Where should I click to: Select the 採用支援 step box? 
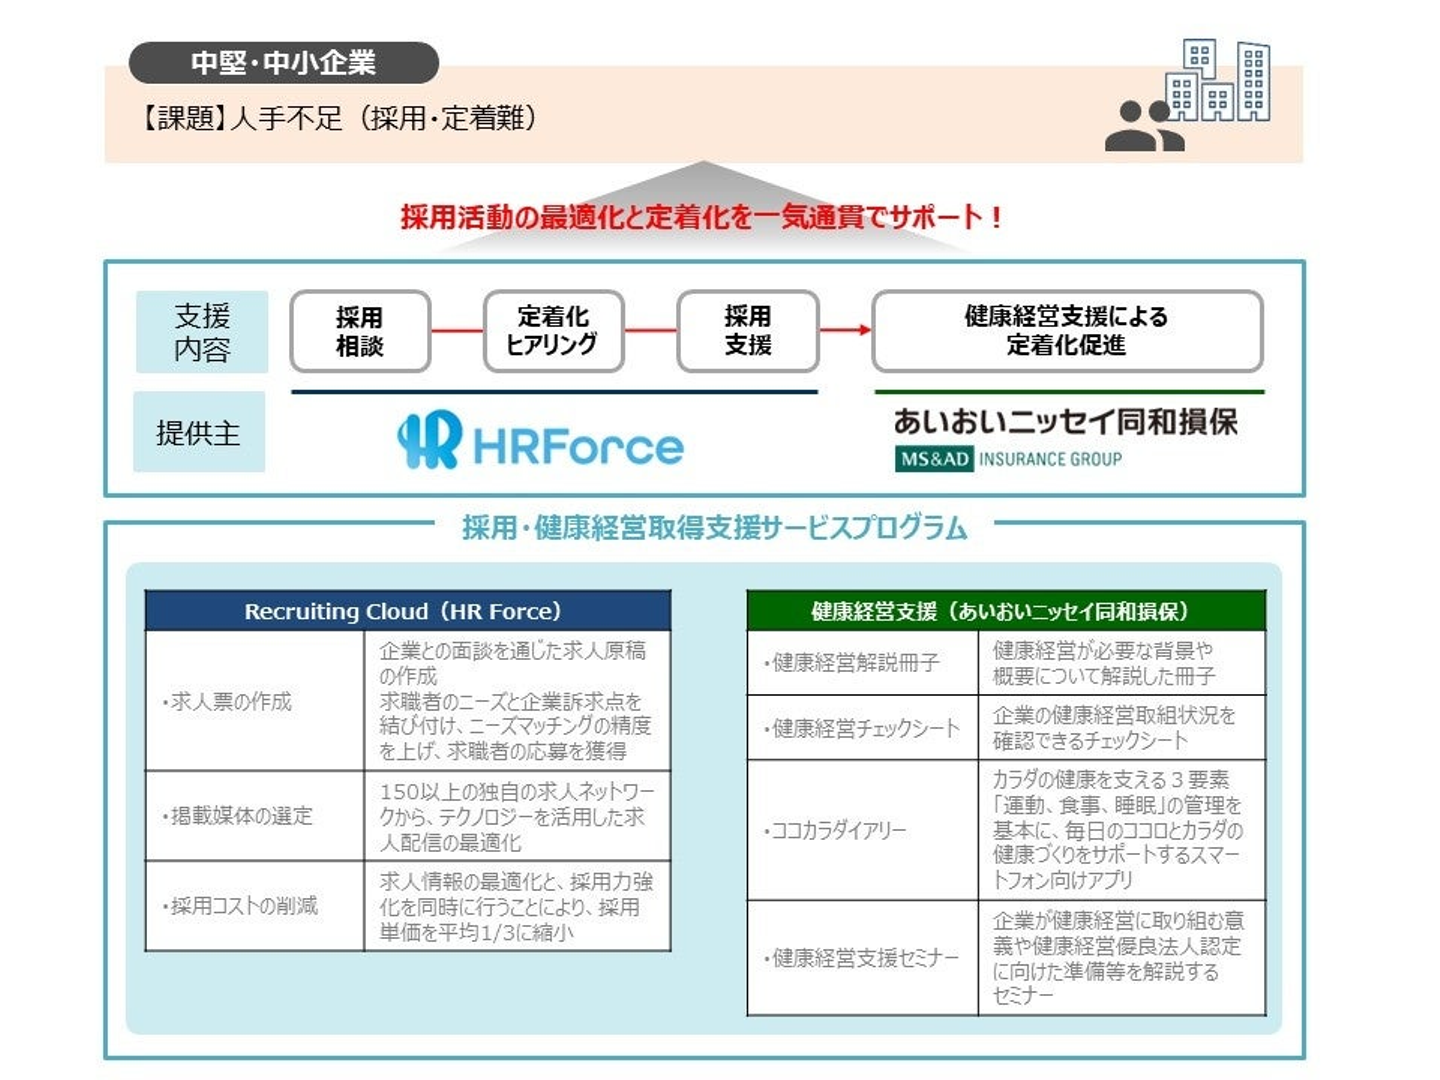tap(748, 331)
